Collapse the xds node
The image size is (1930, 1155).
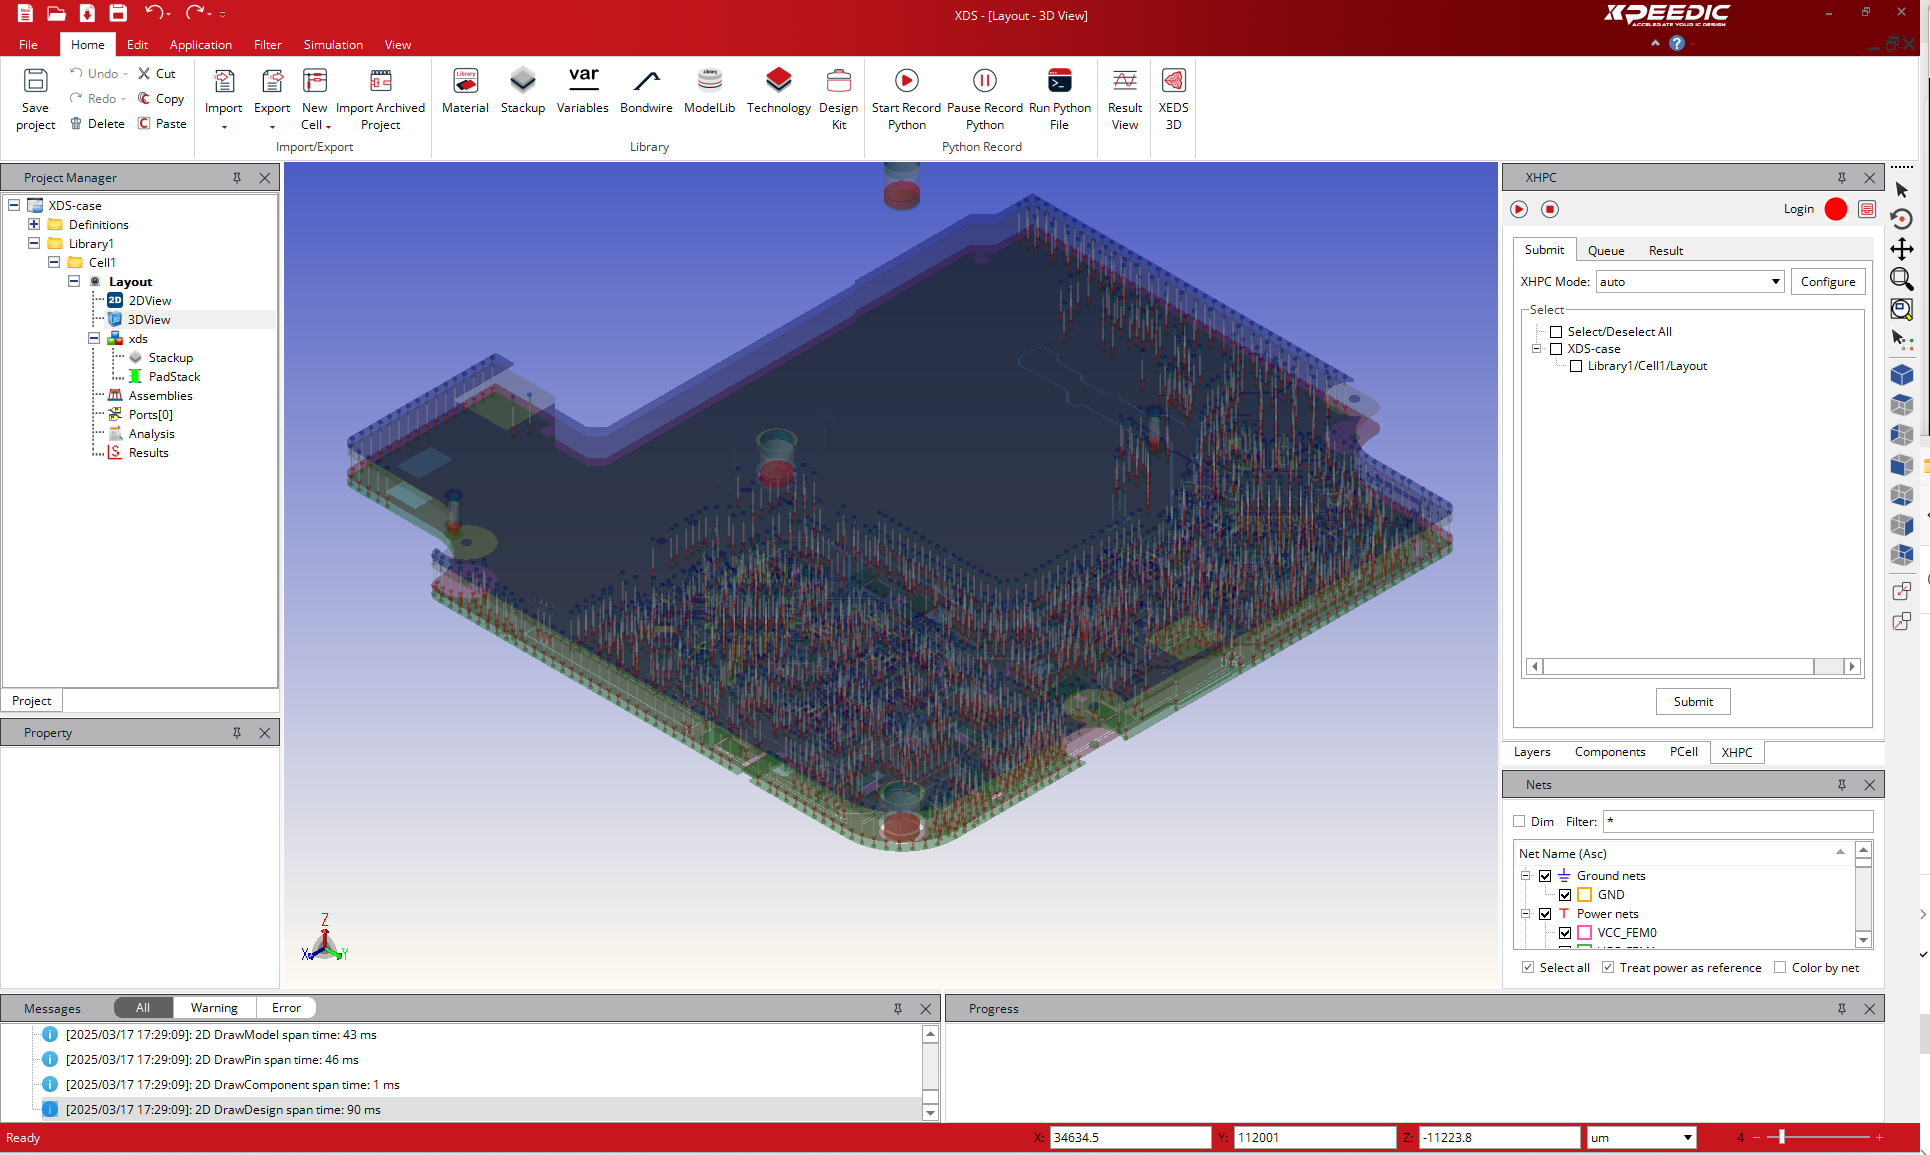94,338
